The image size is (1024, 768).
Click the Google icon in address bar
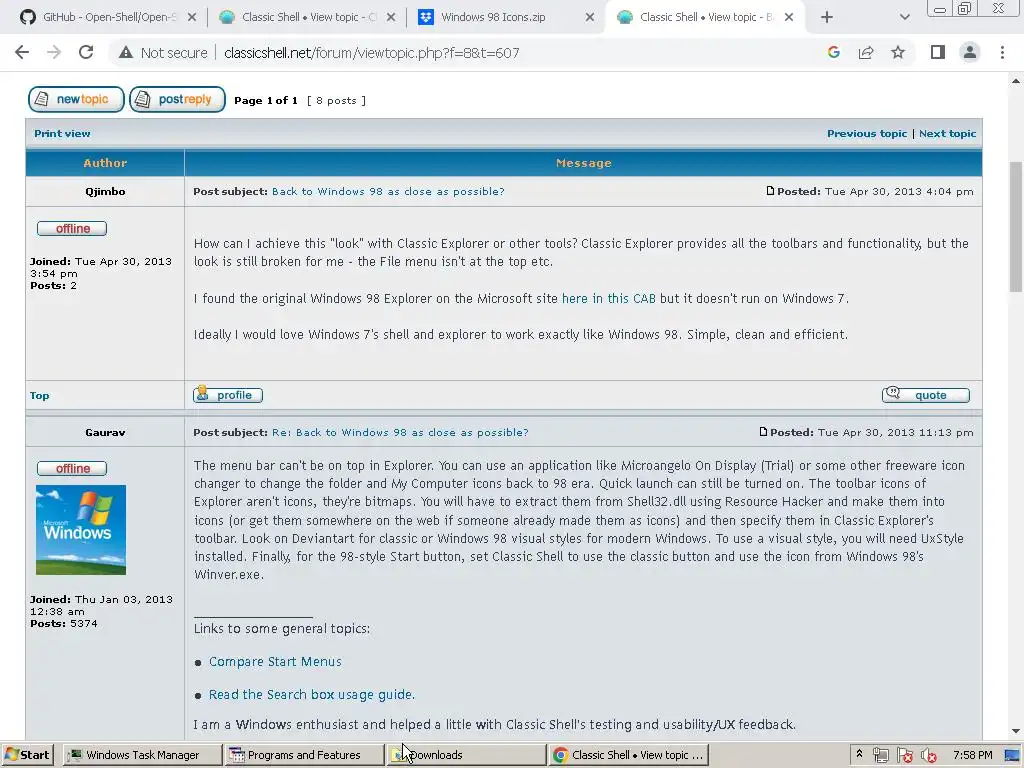click(x=833, y=52)
